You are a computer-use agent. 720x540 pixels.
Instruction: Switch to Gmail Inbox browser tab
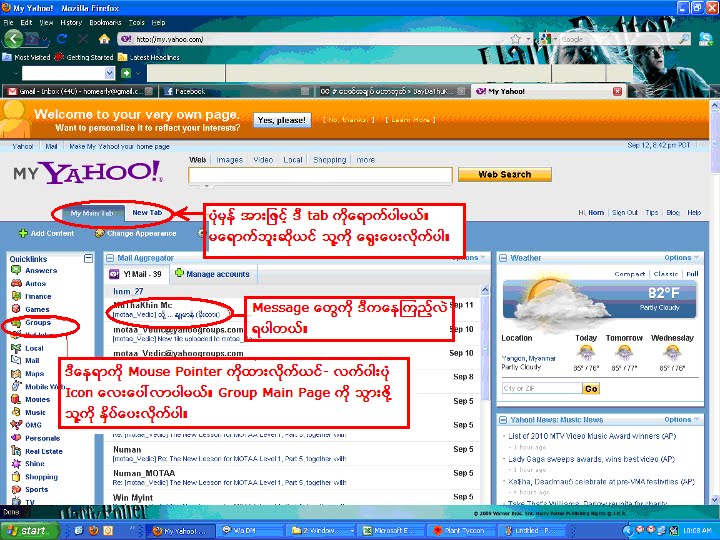(80, 91)
